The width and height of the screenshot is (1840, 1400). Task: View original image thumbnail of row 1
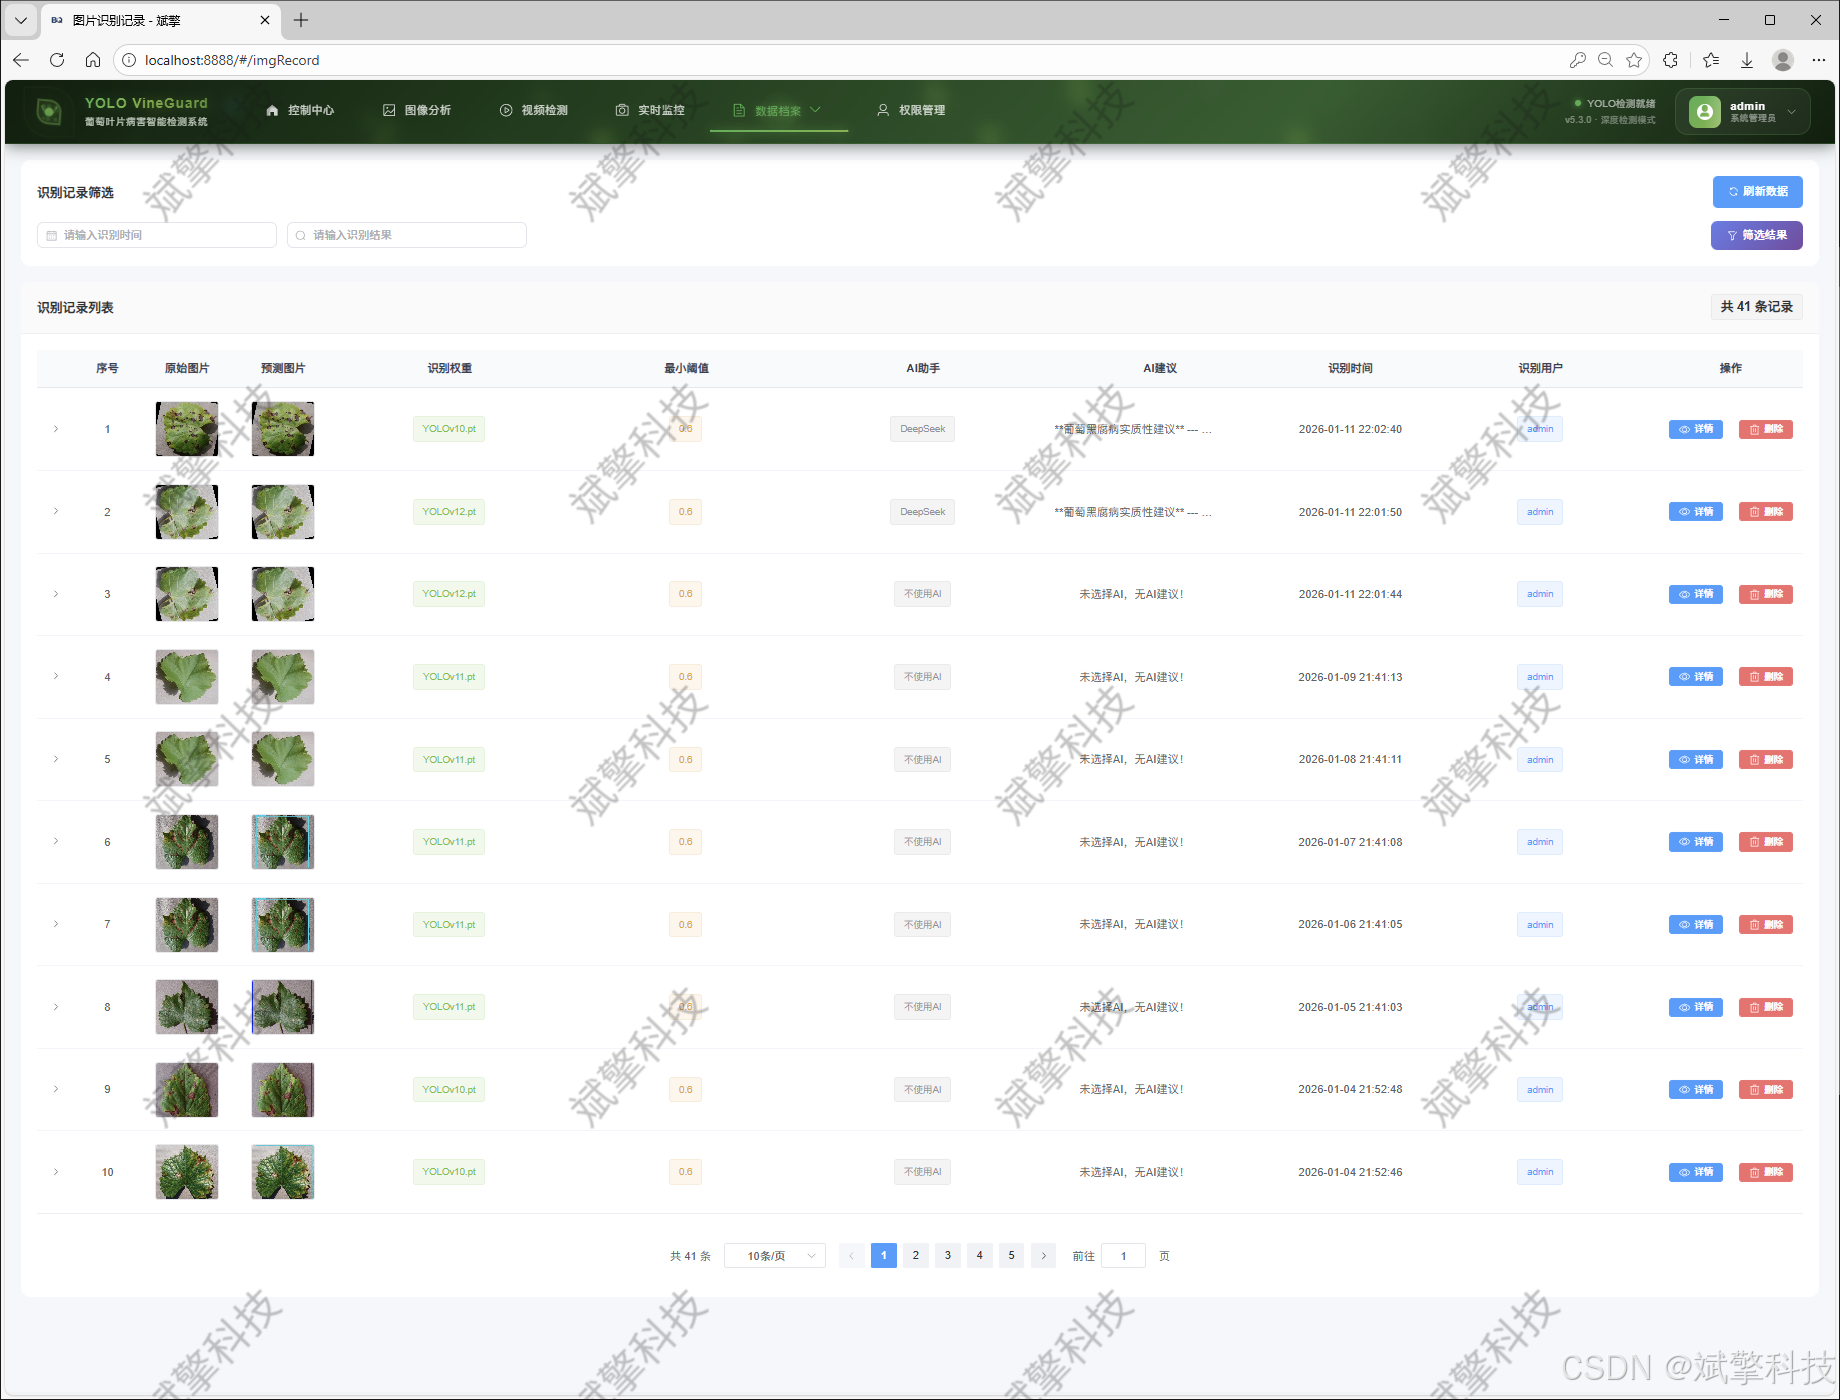[x=187, y=429]
